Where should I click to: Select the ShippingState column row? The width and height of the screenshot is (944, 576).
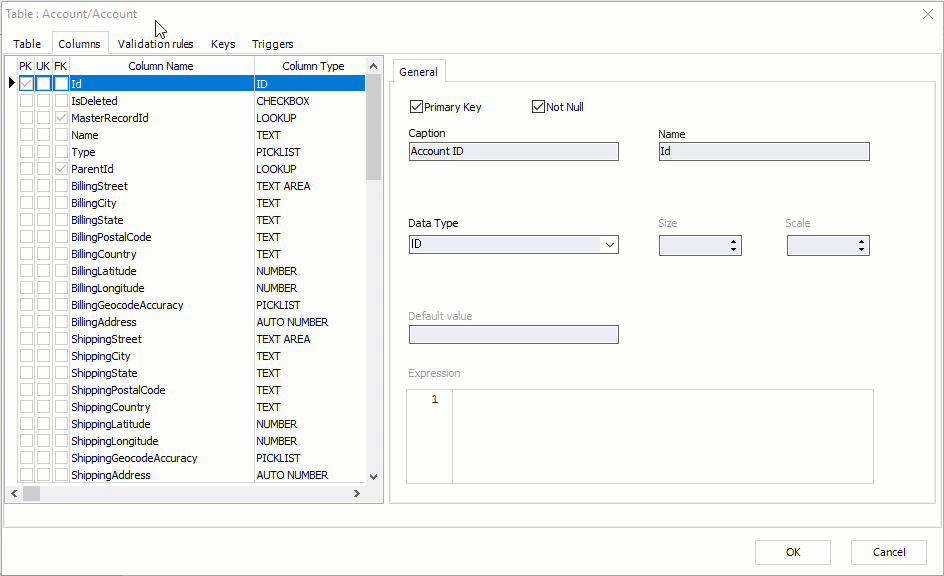[x=191, y=373]
